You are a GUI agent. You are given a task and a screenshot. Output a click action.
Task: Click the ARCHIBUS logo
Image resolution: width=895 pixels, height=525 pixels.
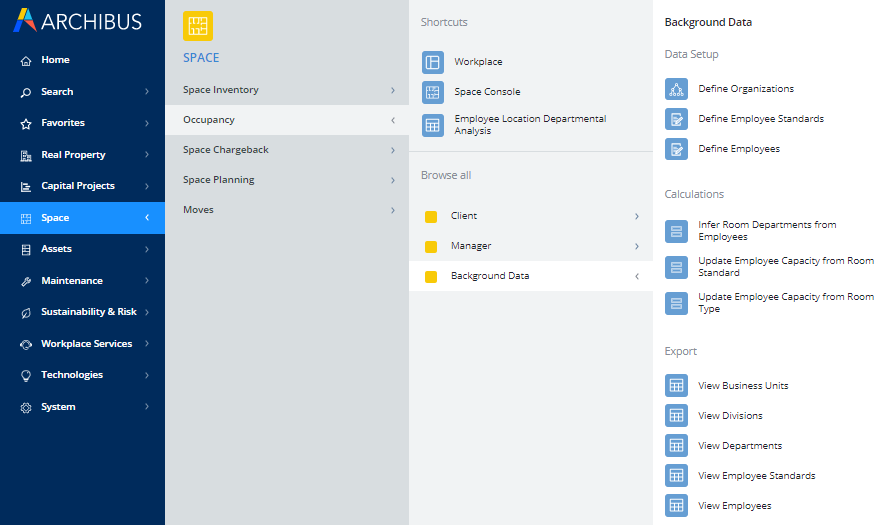point(78,21)
